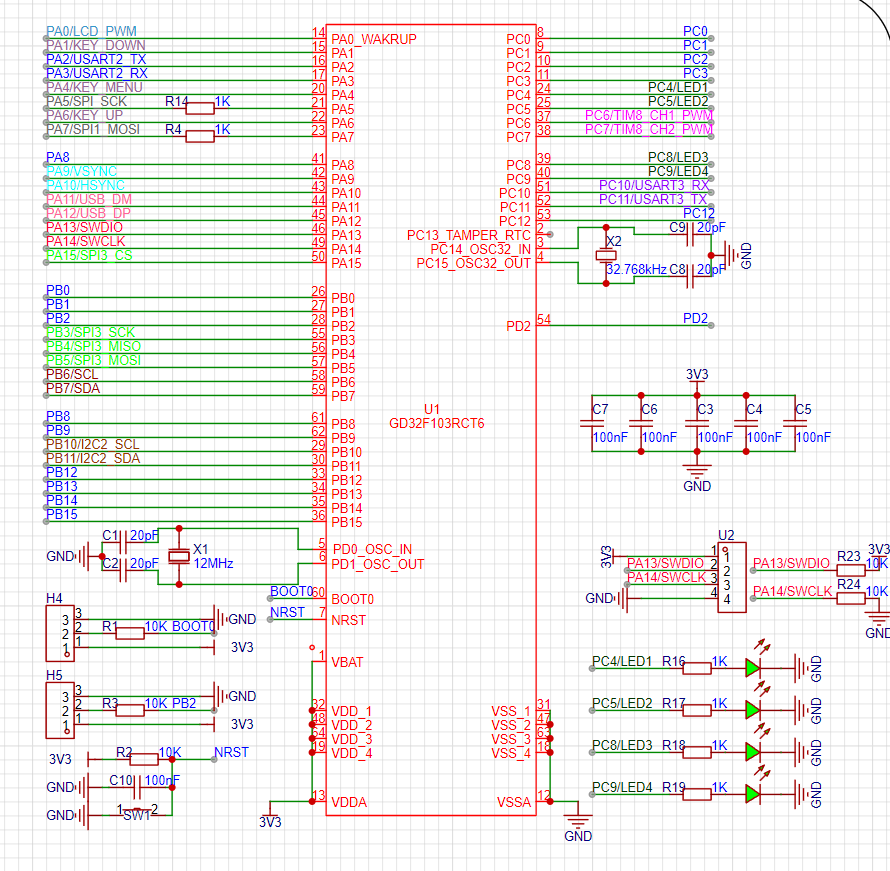
Task: Select 3V3 power label above capacitors
Action: click(697, 375)
